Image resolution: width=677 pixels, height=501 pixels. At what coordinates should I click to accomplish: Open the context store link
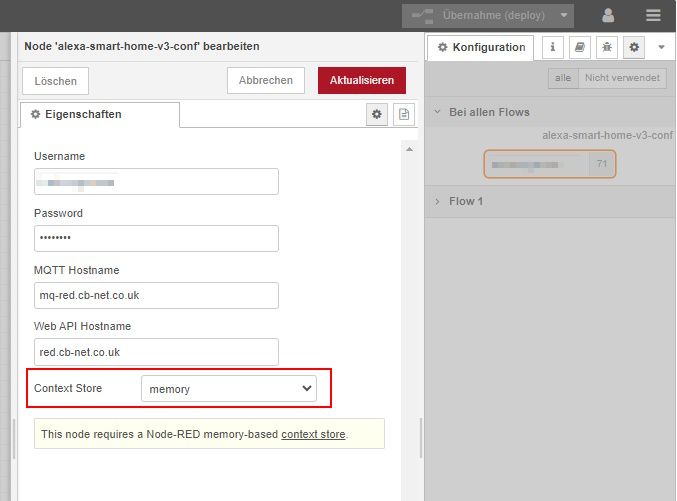[x=313, y=434]
